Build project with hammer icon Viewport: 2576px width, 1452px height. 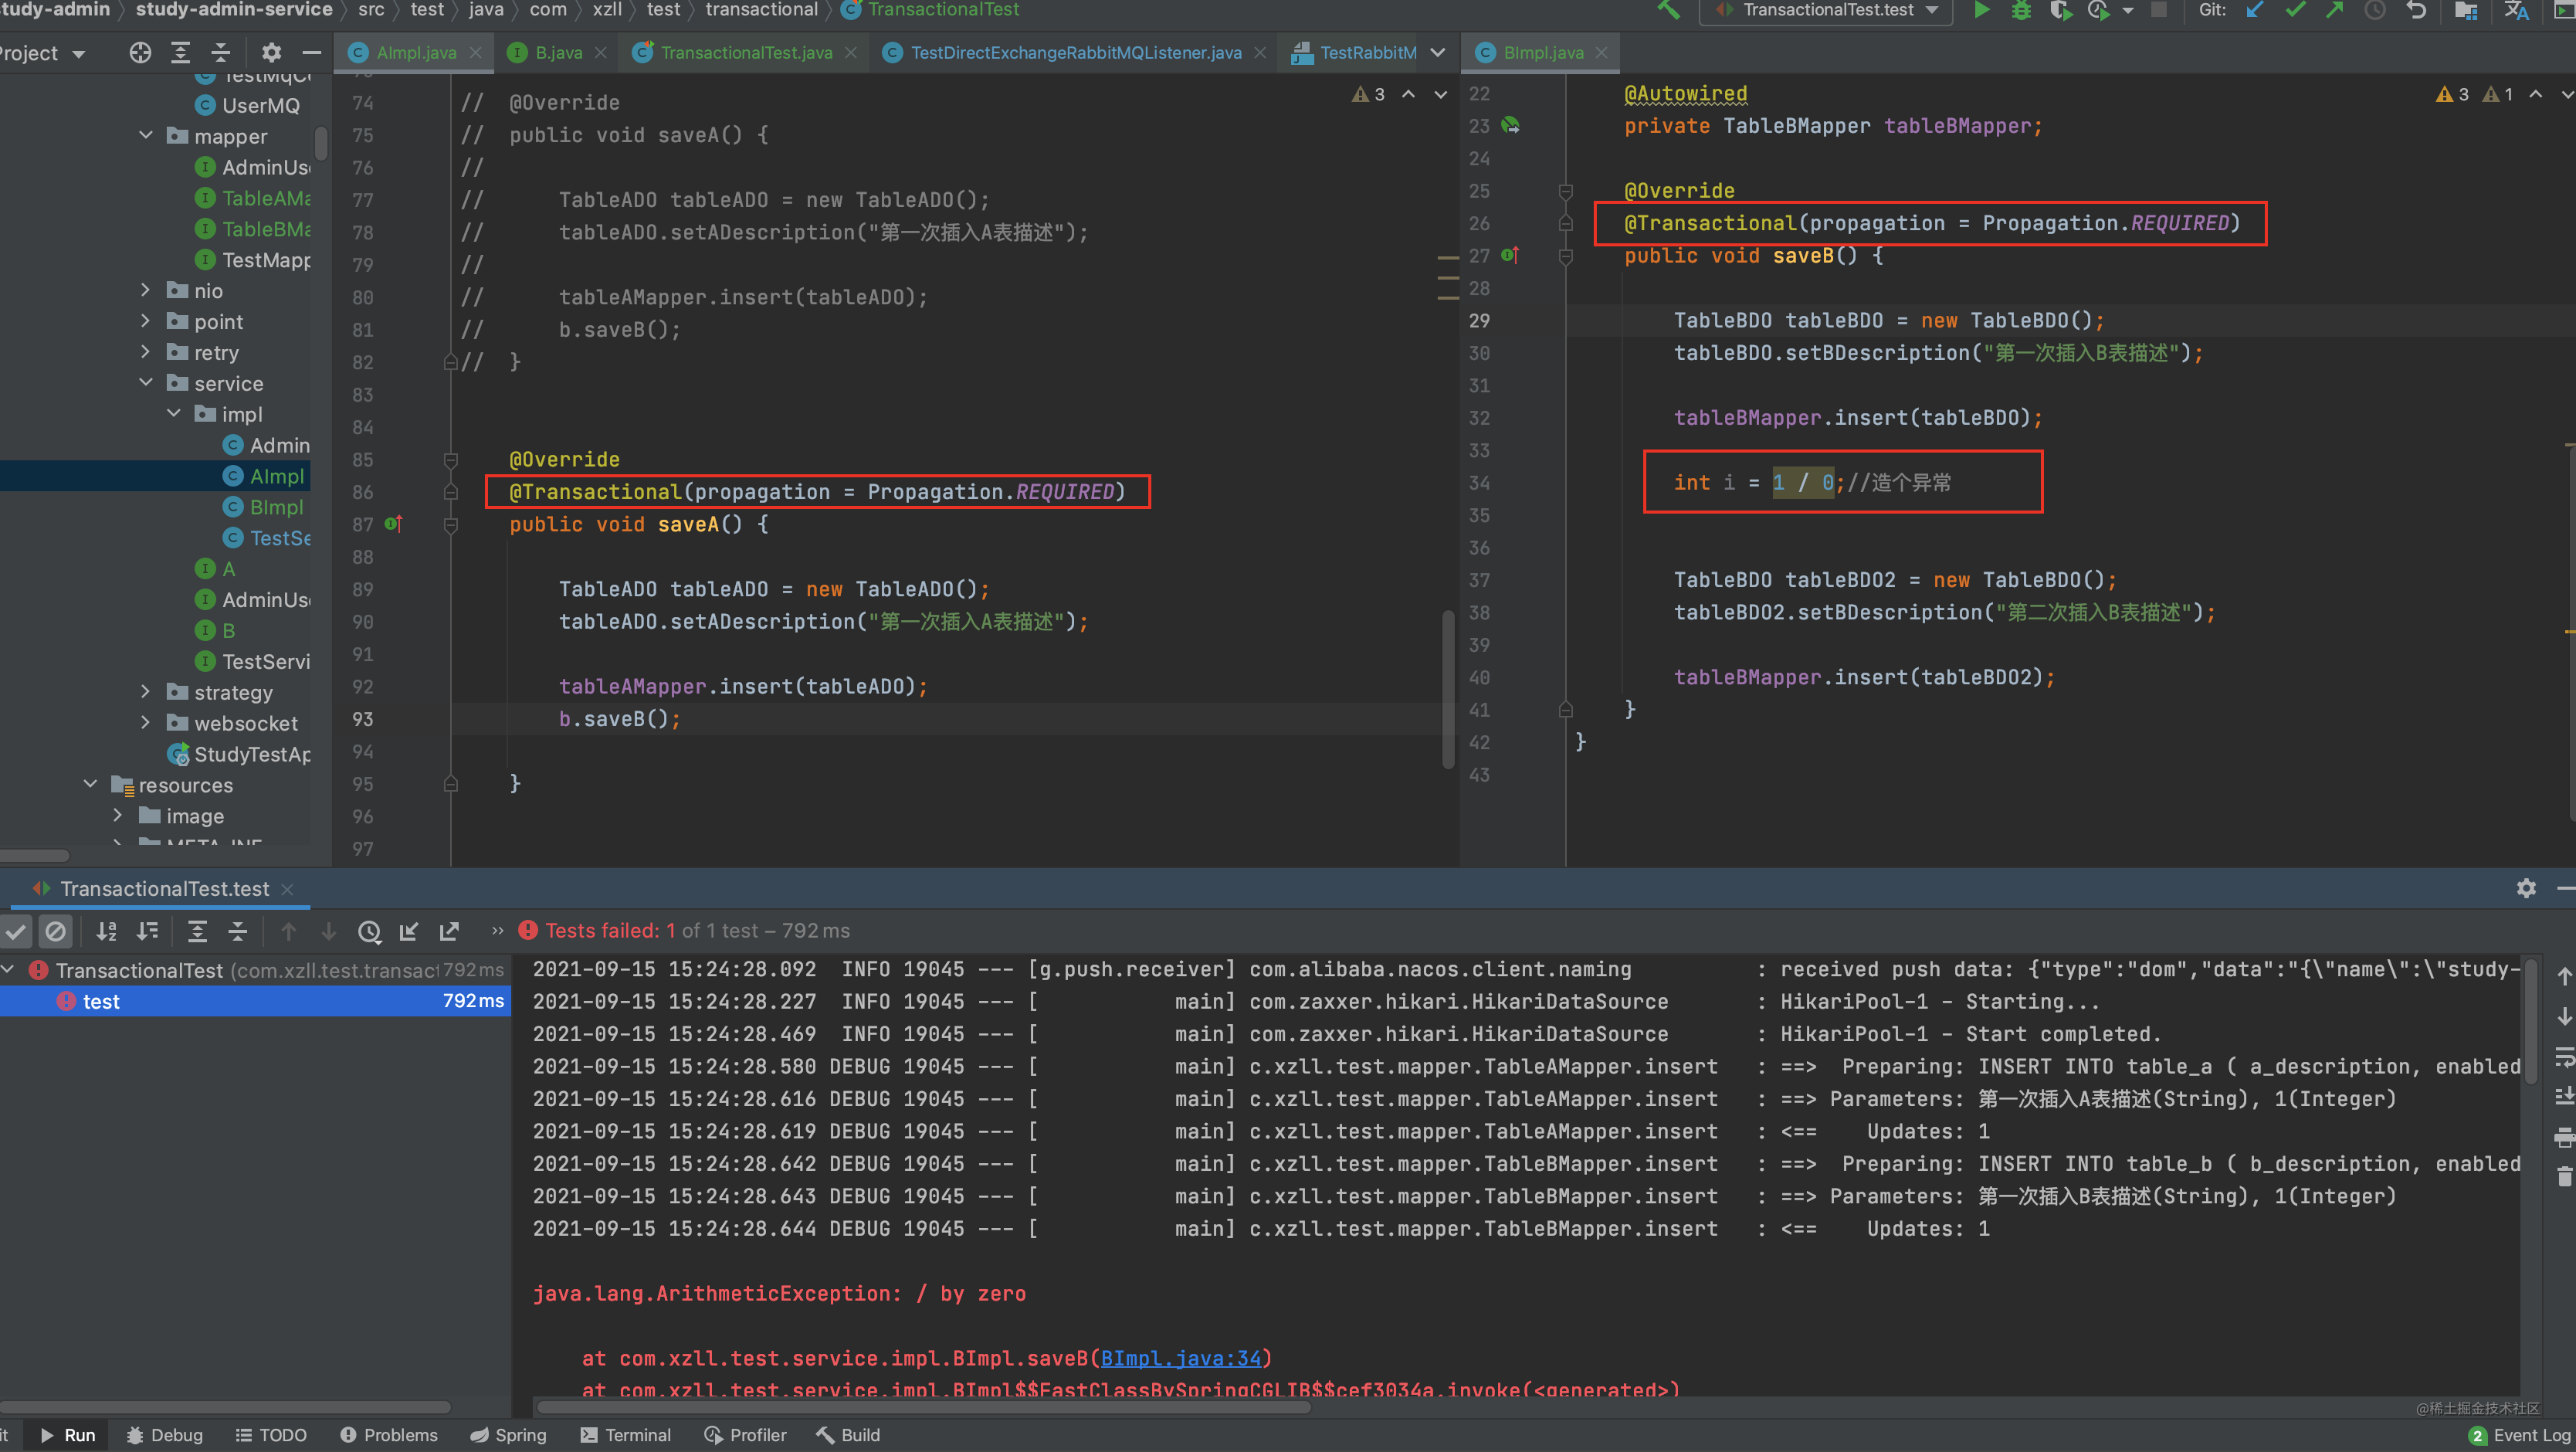[1668, 10]
